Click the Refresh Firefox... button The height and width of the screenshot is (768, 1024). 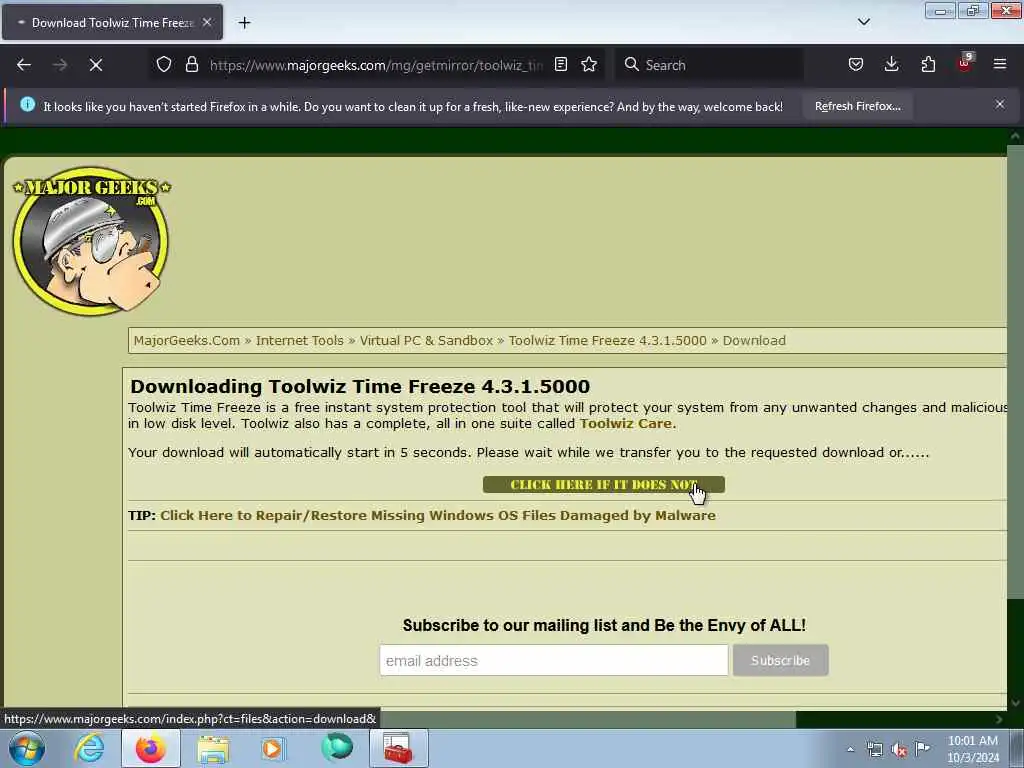(x=857, y=106)
